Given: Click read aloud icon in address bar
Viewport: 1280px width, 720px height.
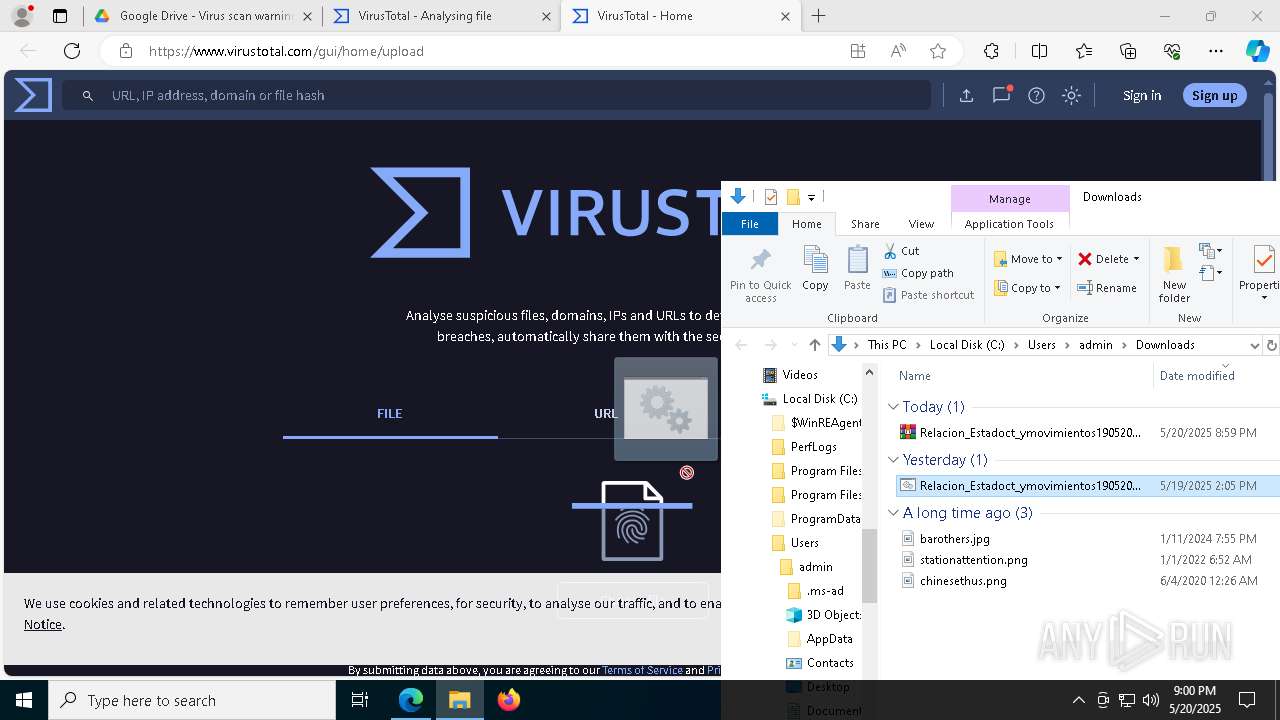Looking at the screenshot, I should coord(898,51).
